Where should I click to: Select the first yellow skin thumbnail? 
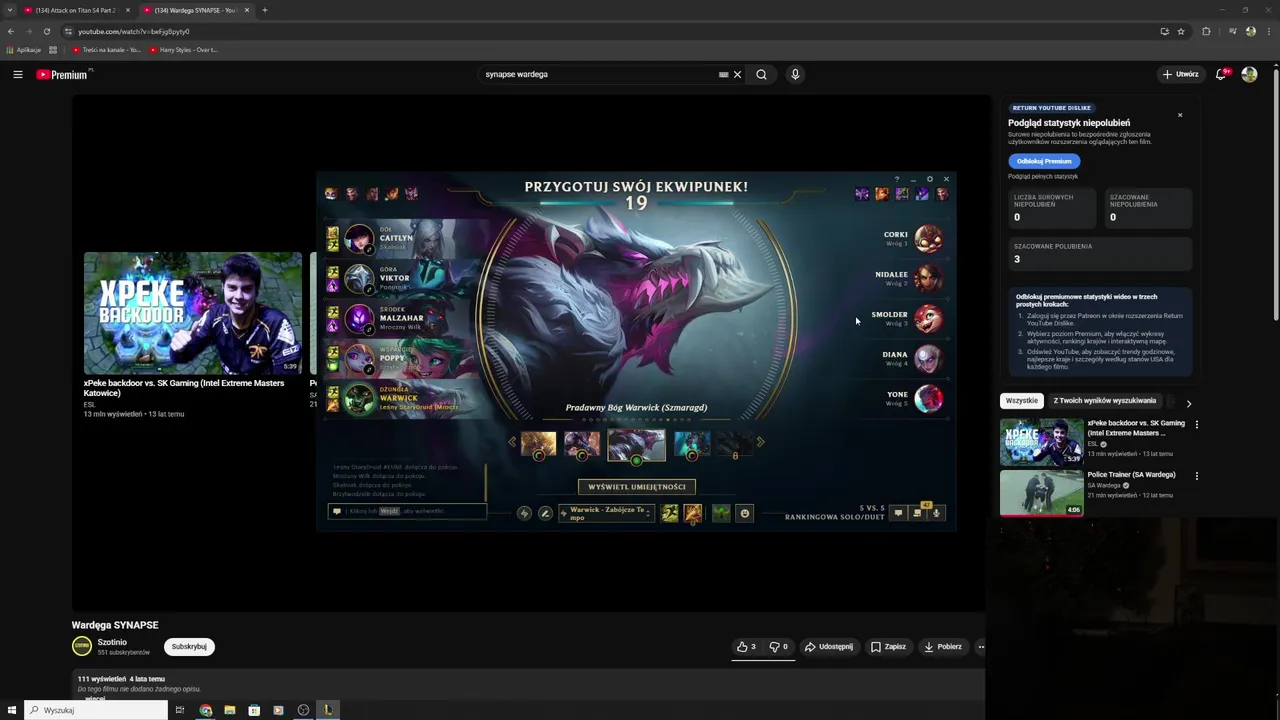(538, 444)
